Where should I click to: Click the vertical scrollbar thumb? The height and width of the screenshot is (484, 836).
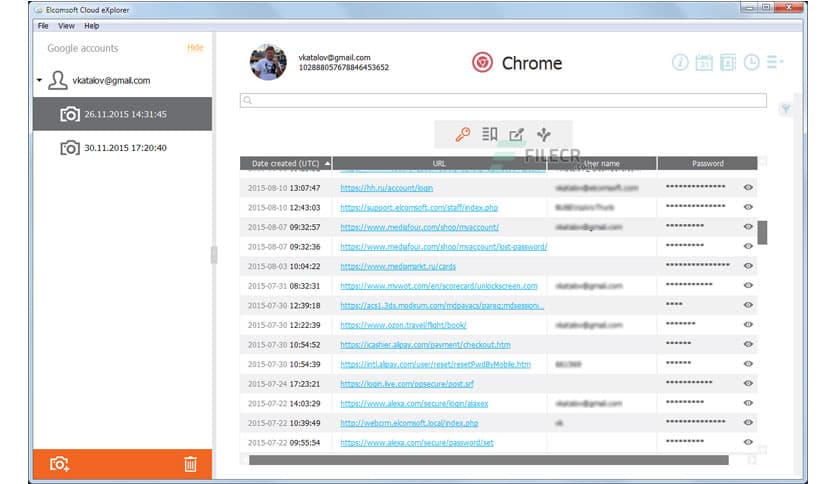(762, 232)
